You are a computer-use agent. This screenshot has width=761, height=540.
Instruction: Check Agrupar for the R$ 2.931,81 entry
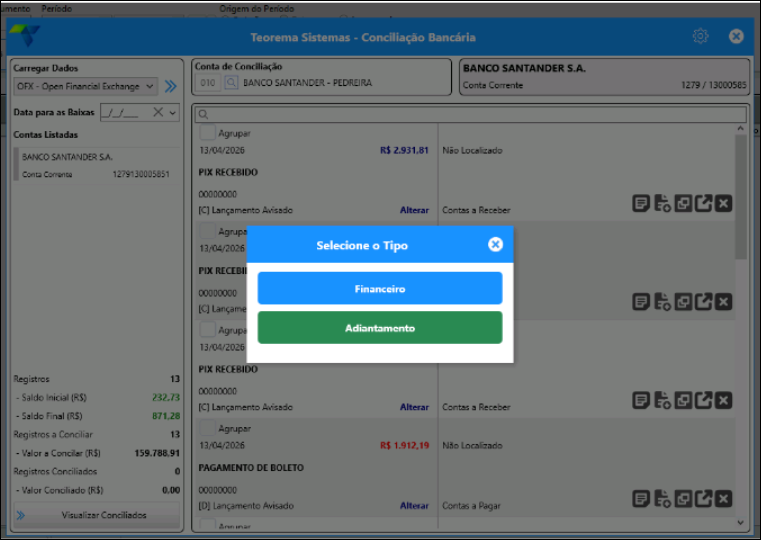[x=207, y=132]
